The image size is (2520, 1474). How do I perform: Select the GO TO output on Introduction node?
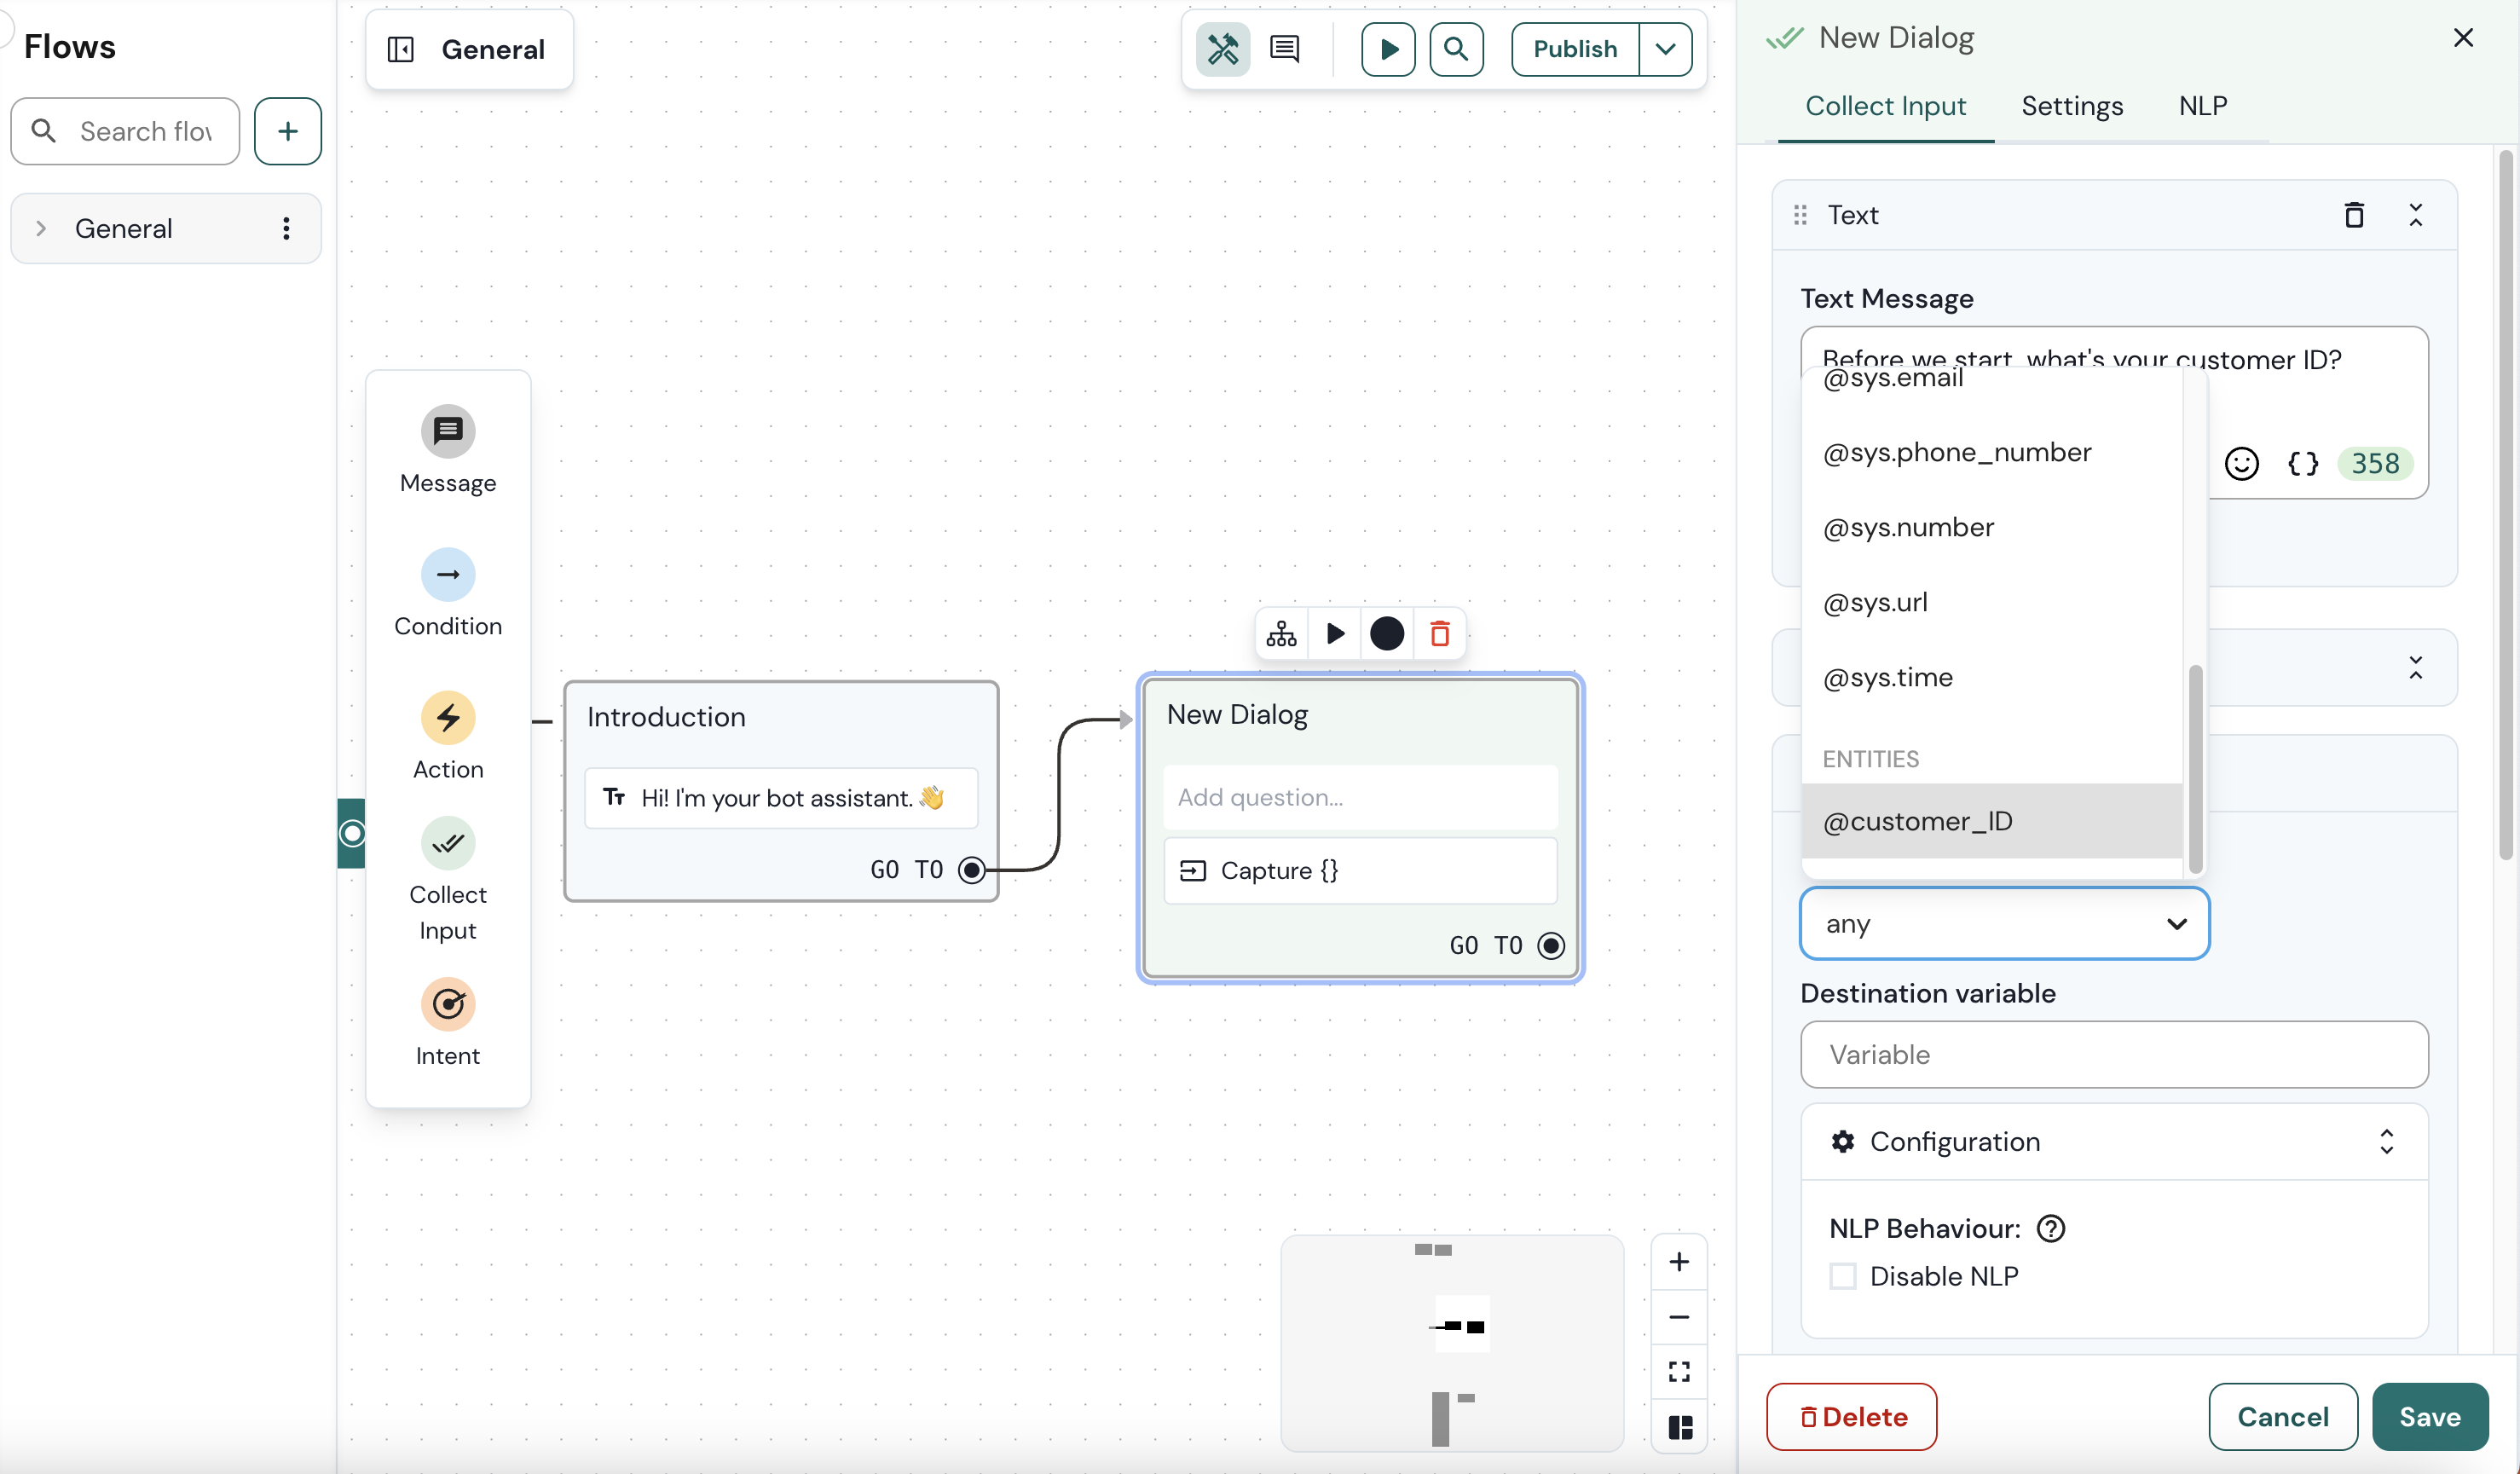point(971,869)
